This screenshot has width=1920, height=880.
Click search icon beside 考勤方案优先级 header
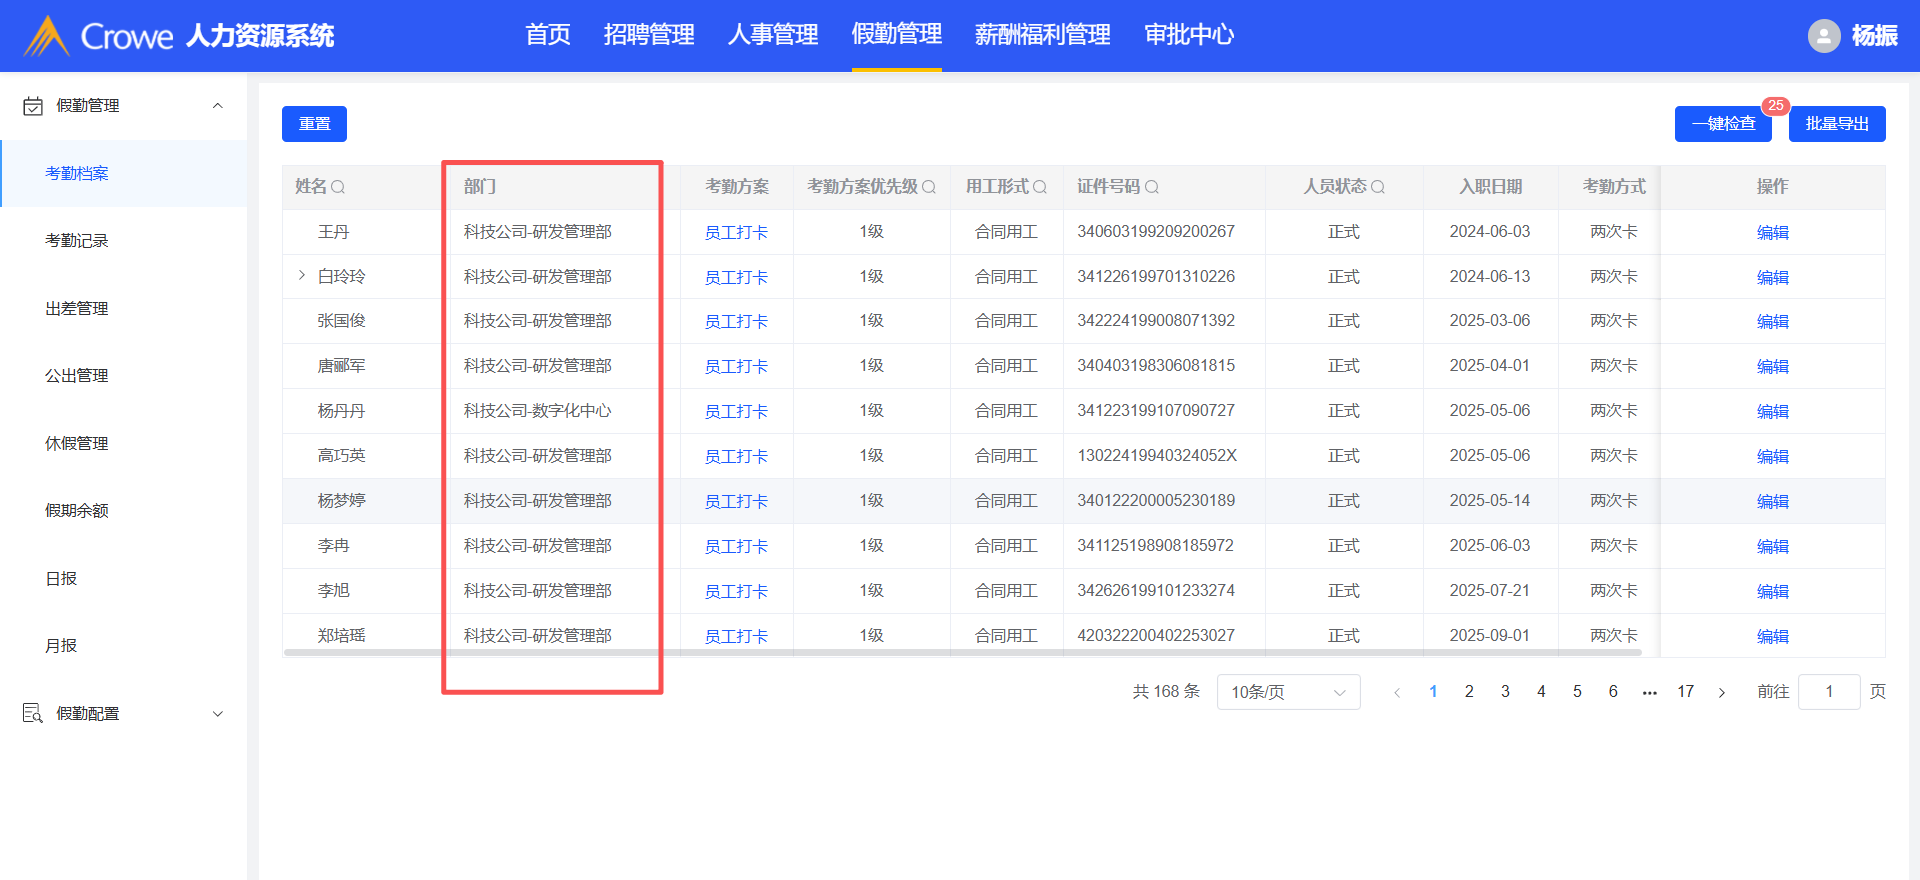929,187
